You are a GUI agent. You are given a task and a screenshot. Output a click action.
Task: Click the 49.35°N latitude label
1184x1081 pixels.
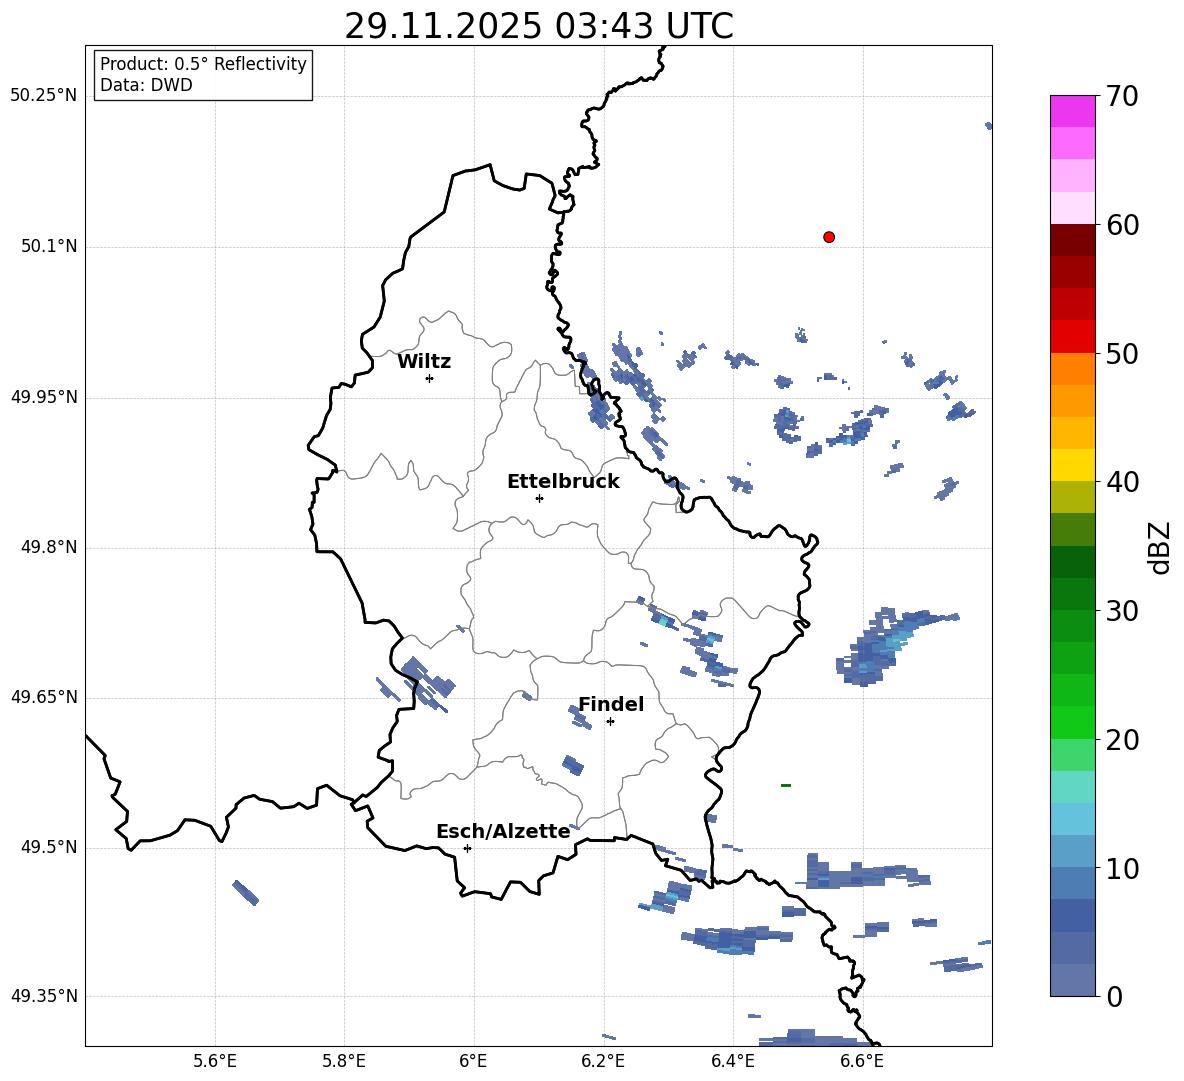[x=44, y=996]
